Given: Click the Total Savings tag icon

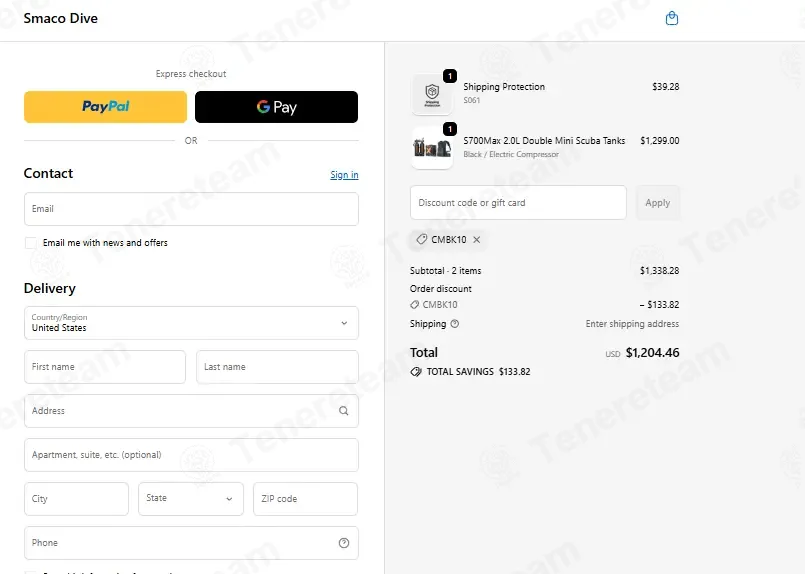Looking at the screenshot, I should (x=416, y=372).
